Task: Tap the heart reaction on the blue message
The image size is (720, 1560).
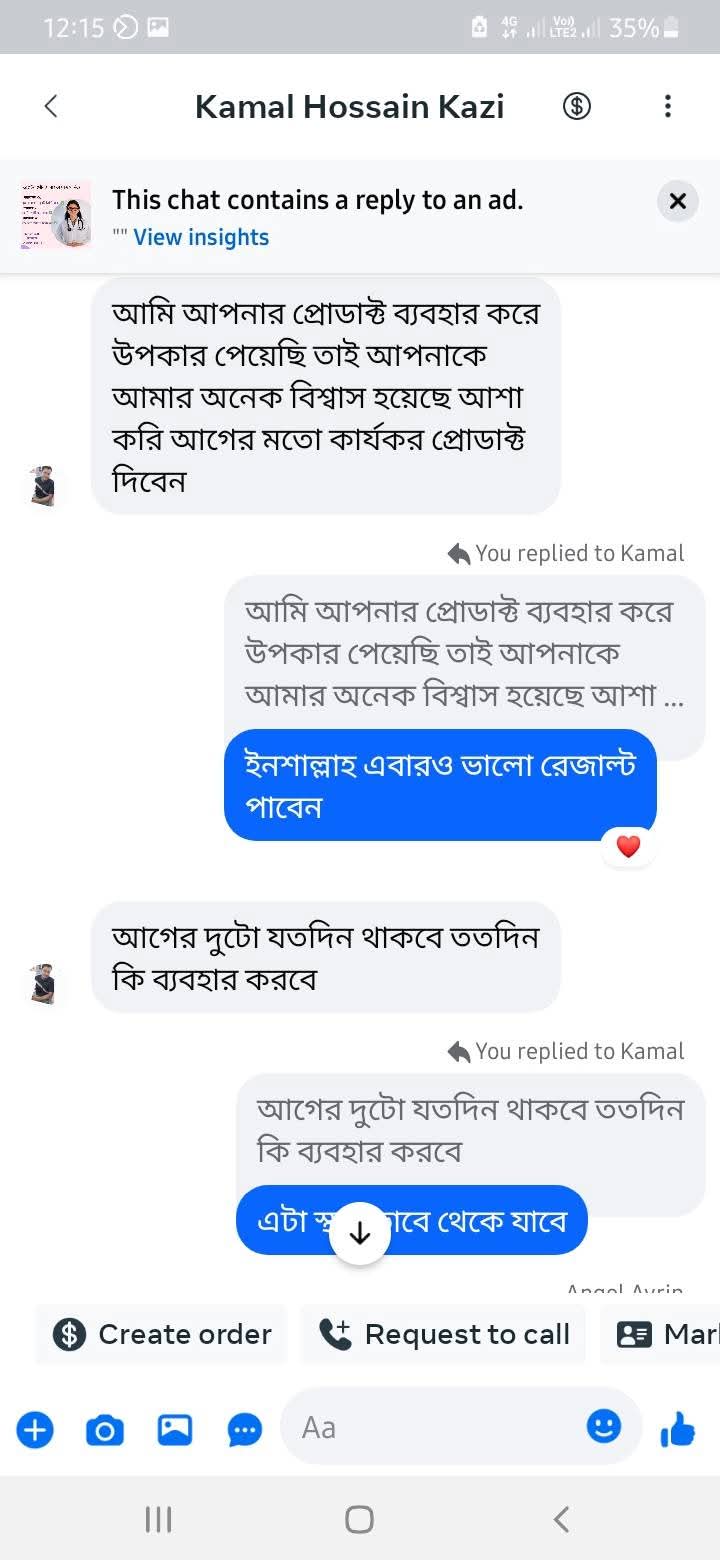Action: (x=628, y=845)
